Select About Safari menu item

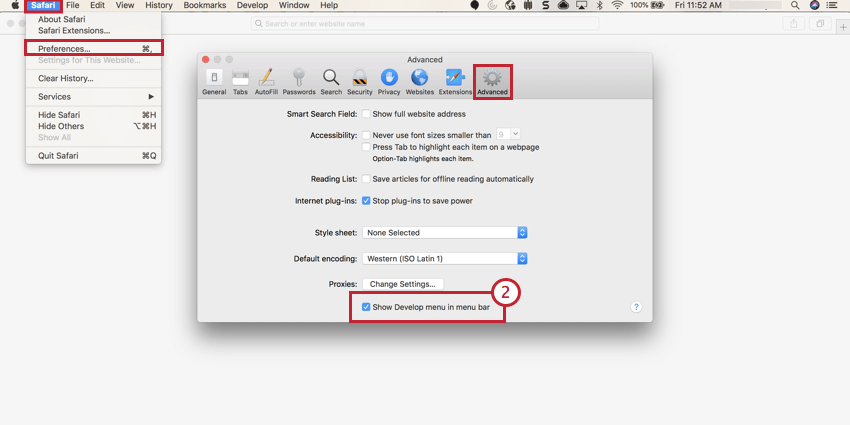pos(93,19)
